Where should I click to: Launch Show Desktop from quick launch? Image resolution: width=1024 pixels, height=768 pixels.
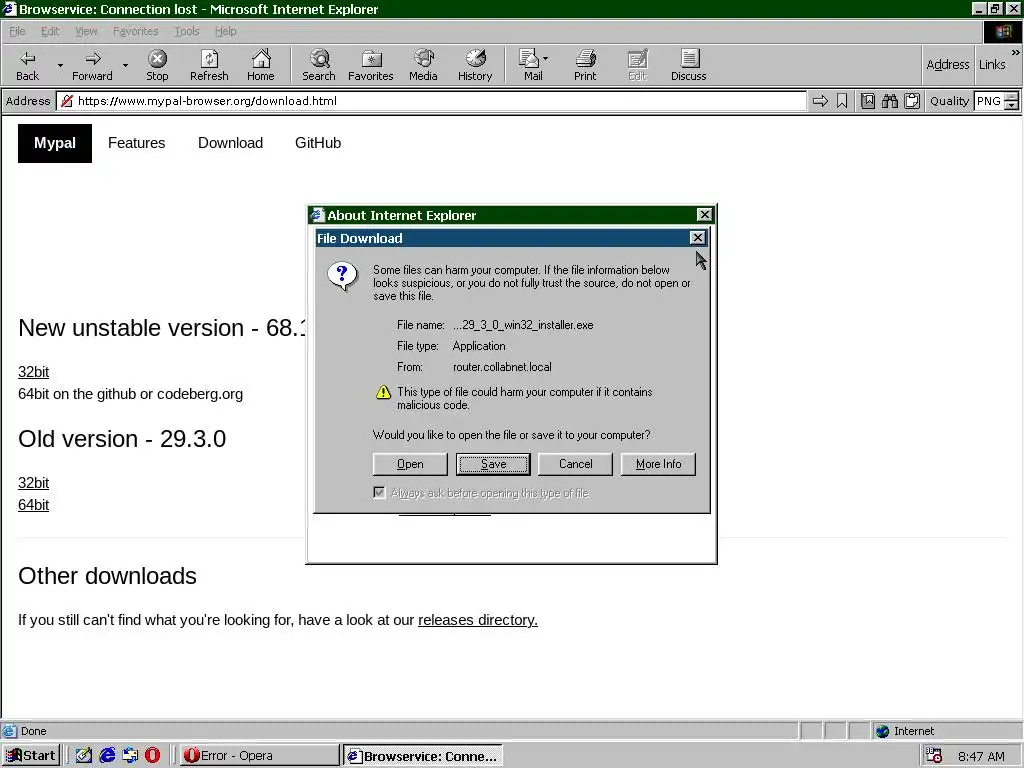84,756
